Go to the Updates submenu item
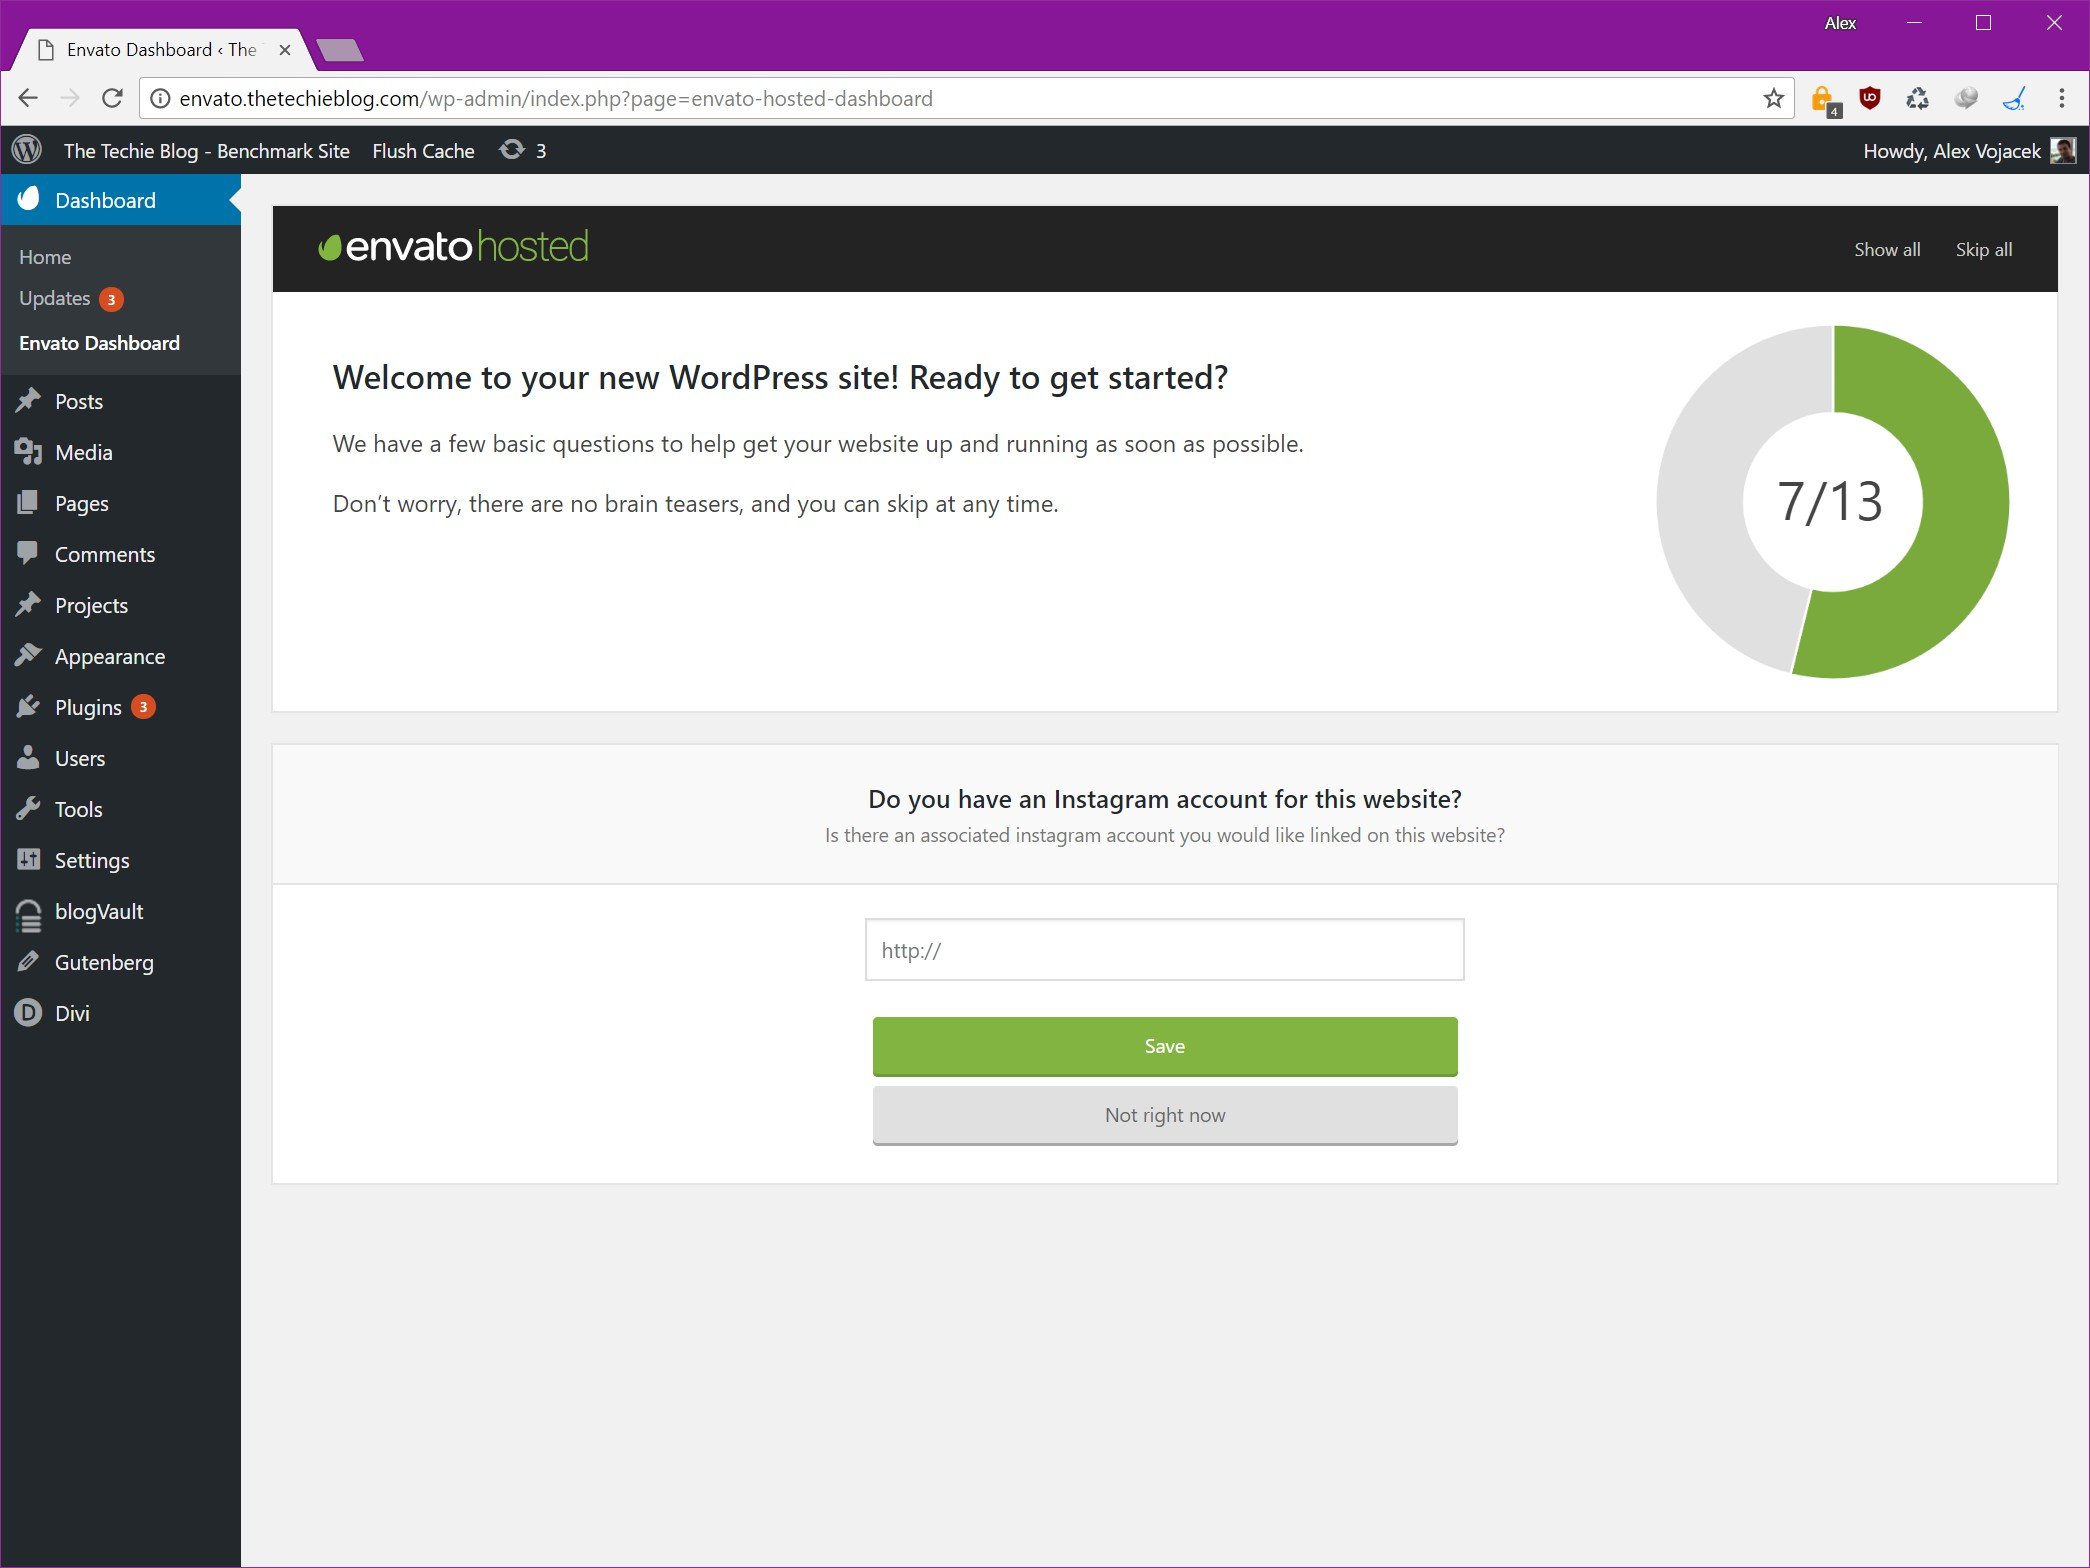The height and width of the screenshot is (1568, 2090). point(55,298)
